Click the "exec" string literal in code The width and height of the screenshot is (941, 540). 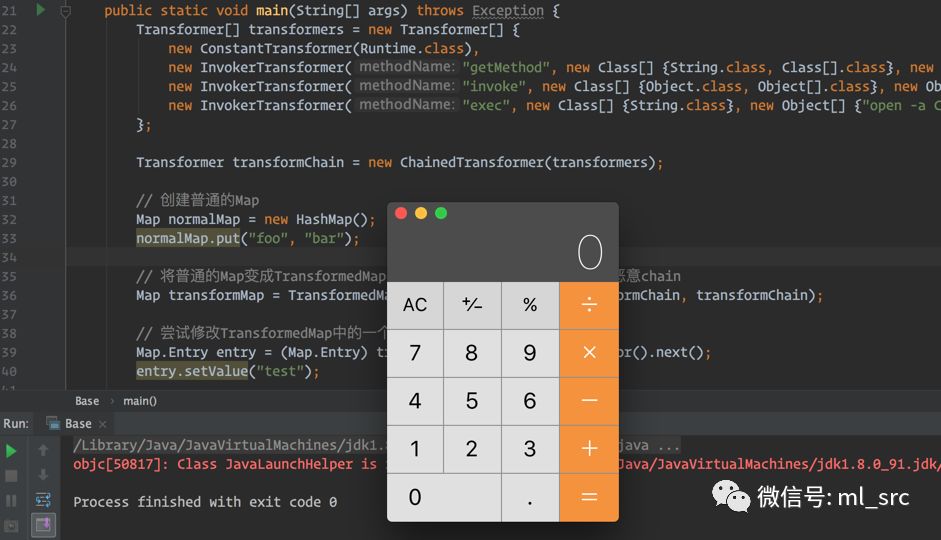pyautogui.click(x=486, y=106)
